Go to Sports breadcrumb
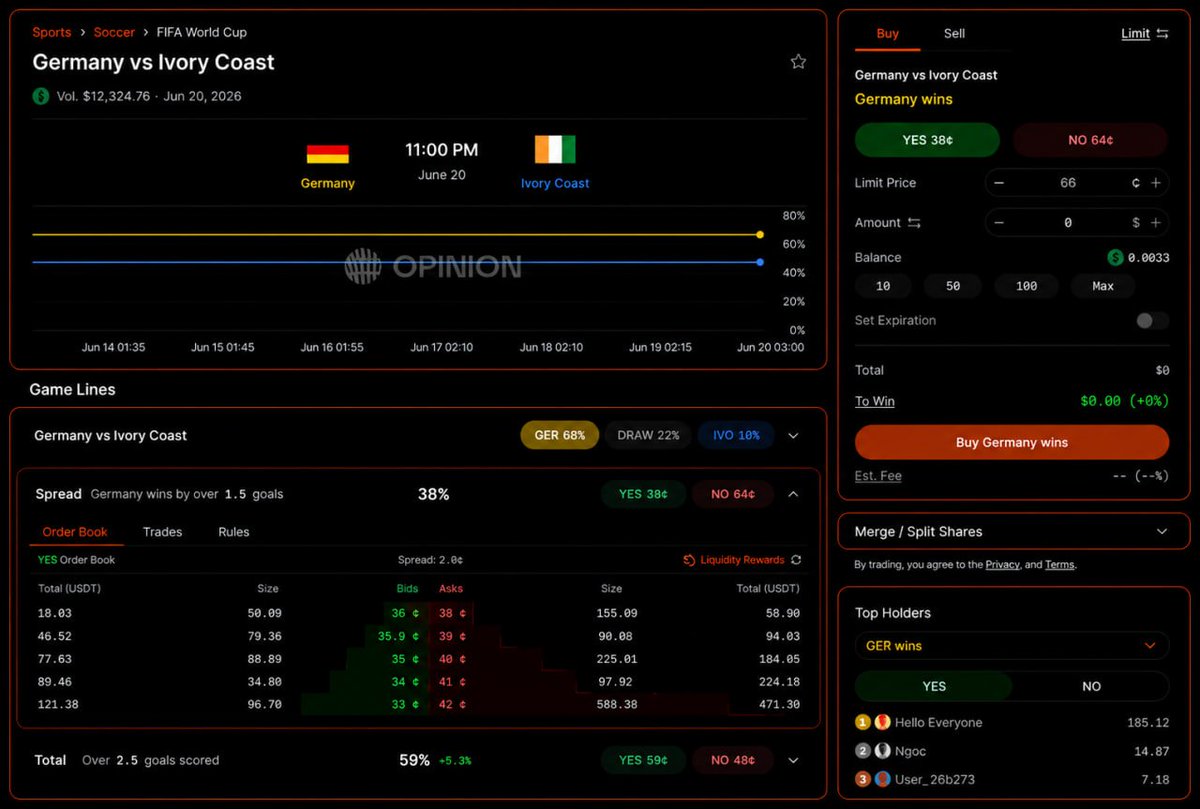This screenshot has width=1200, height=809. coord(52,33)
